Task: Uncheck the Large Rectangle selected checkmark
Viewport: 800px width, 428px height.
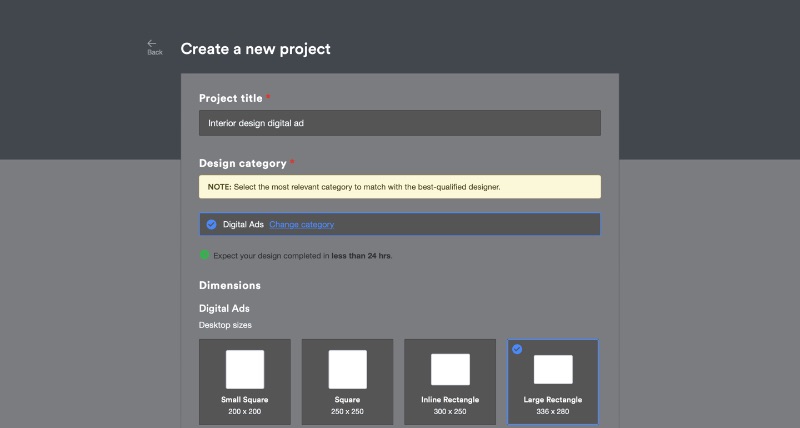Action: pos(517,349)
